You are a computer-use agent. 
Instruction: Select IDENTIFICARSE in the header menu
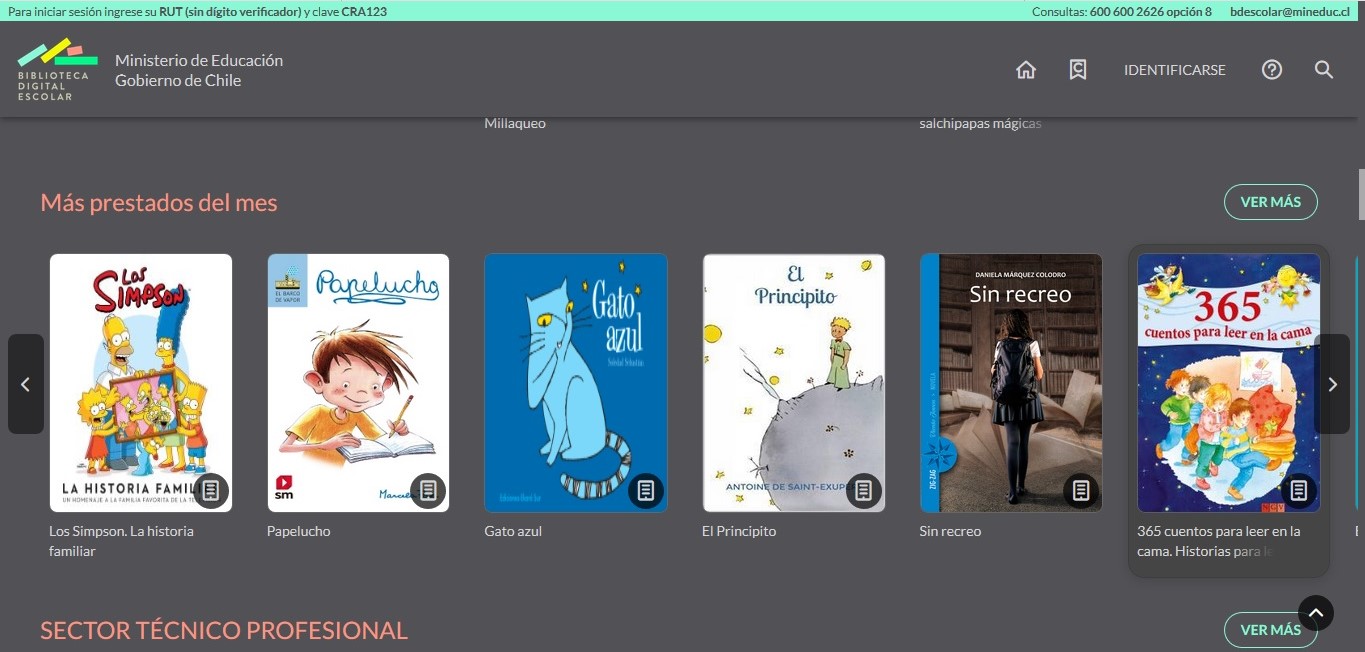[x=1175, y=70]
